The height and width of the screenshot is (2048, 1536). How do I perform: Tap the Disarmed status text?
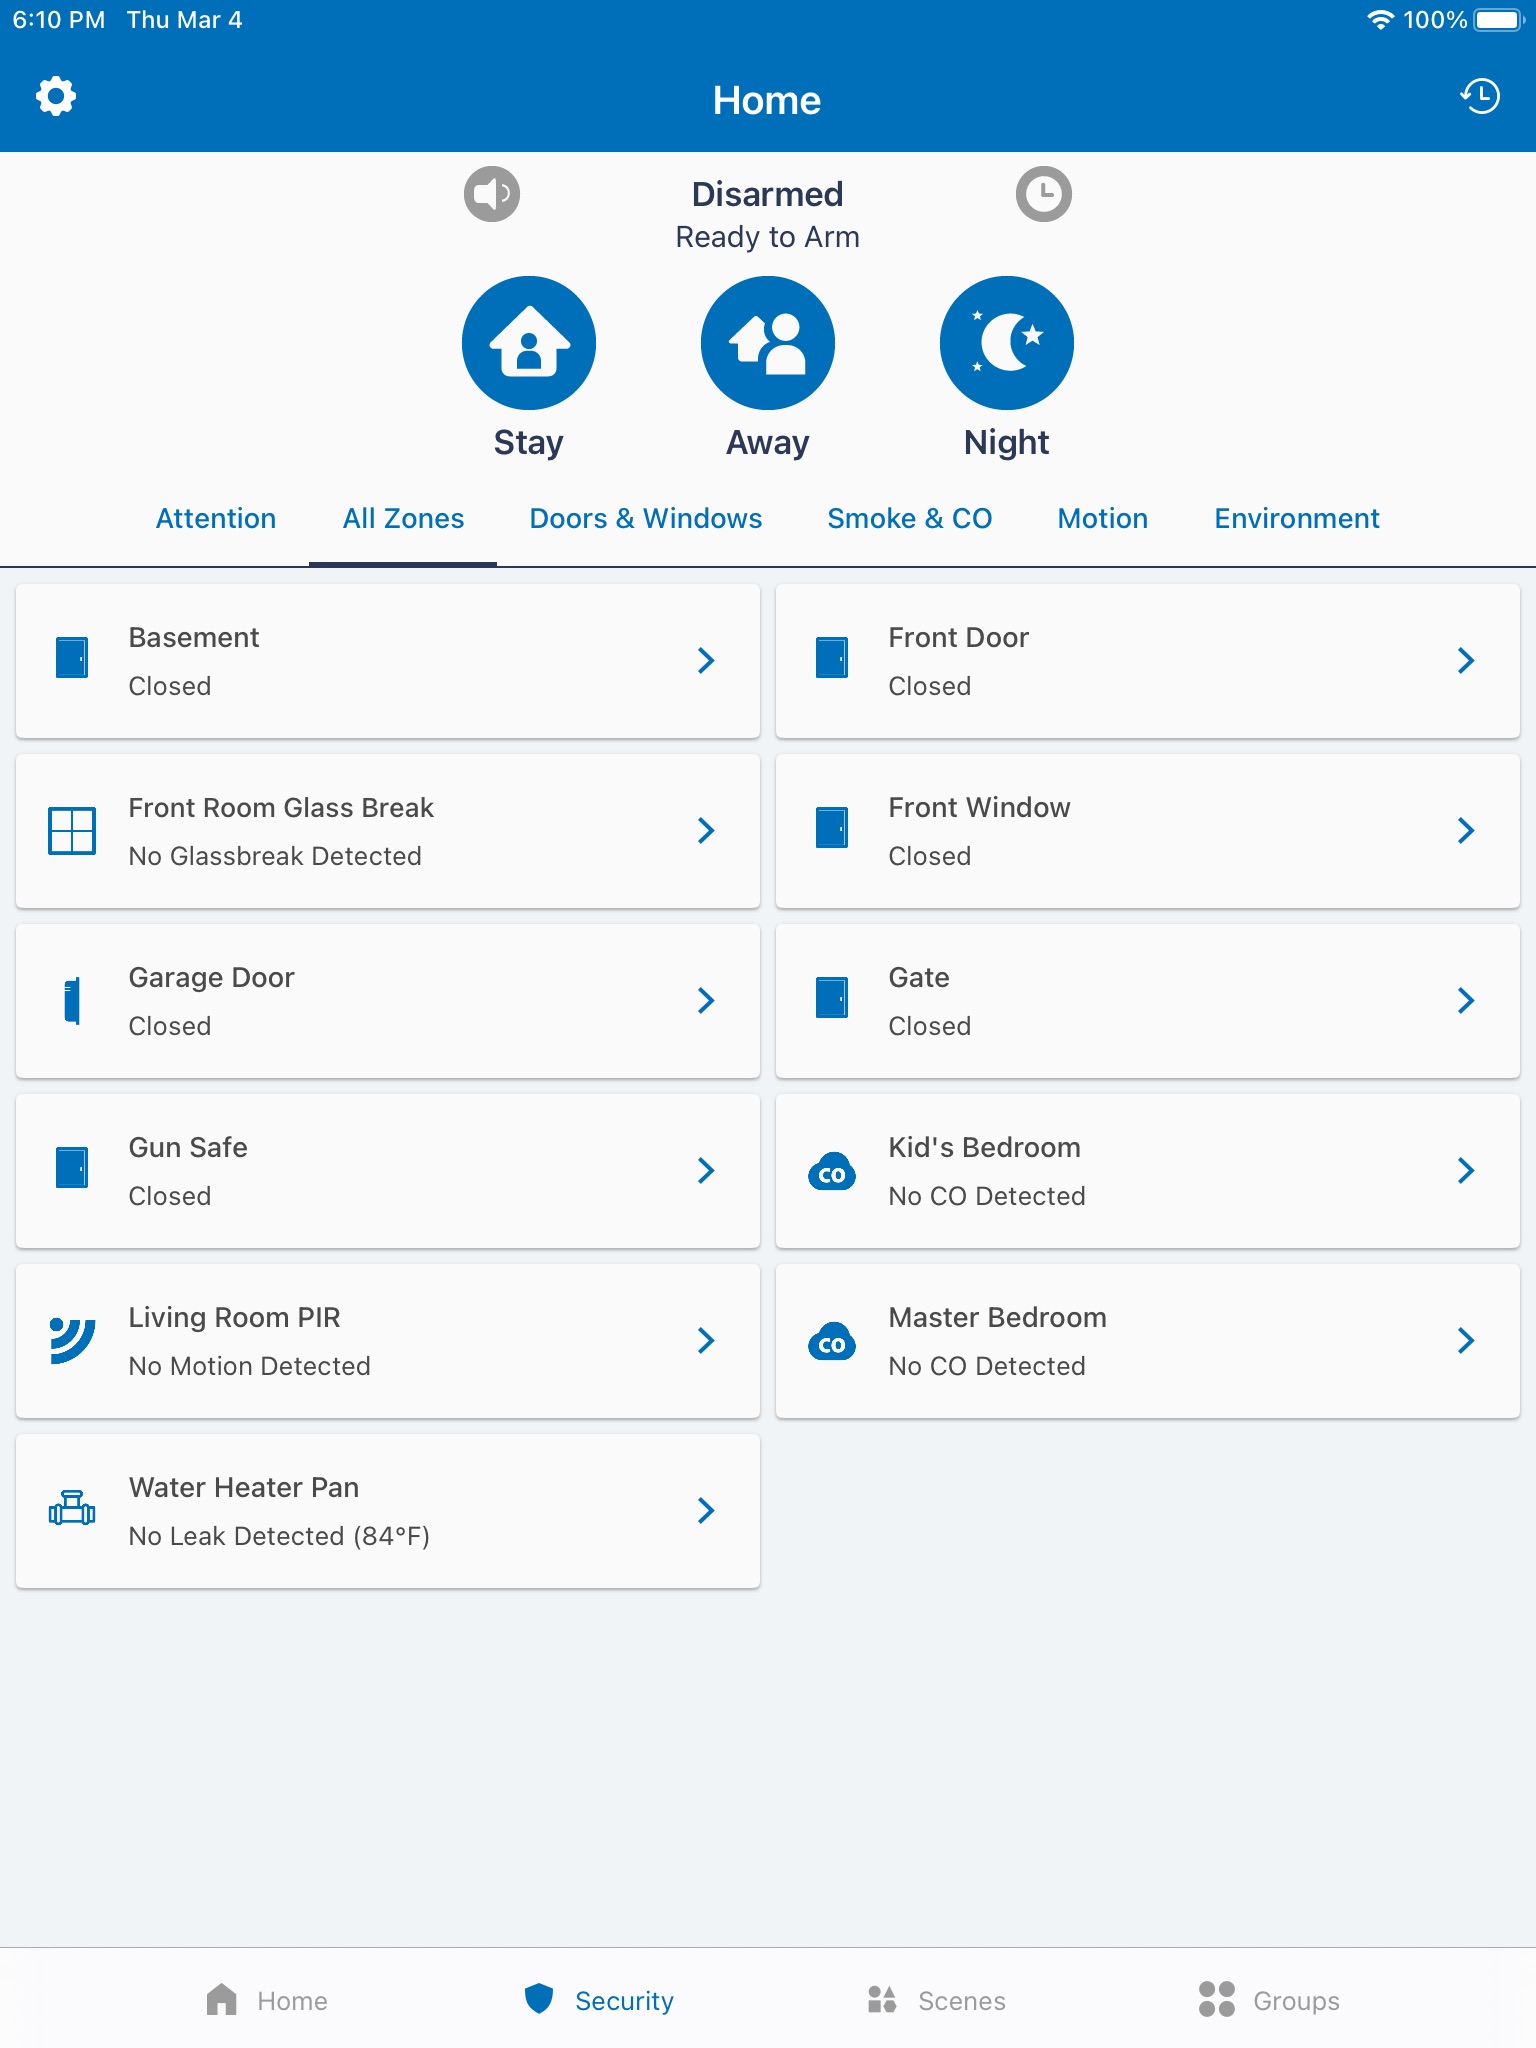pyautogui.click(x=768, y=194)
